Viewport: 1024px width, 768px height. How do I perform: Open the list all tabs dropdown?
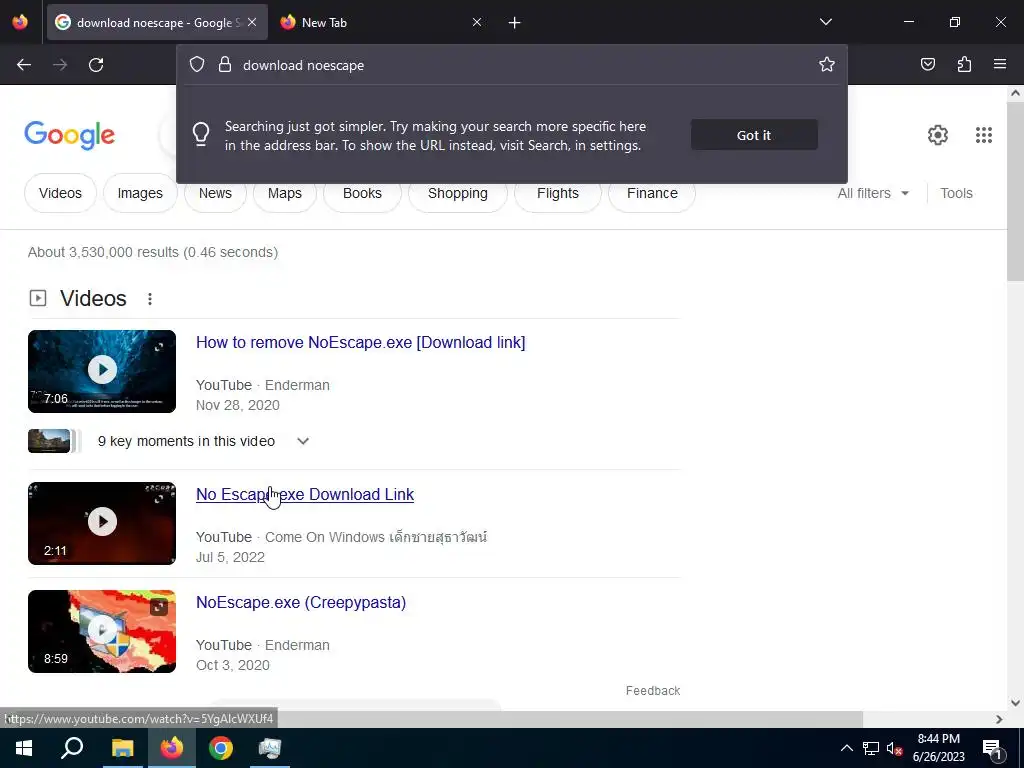pyautogui.click(x=825, y=22)
